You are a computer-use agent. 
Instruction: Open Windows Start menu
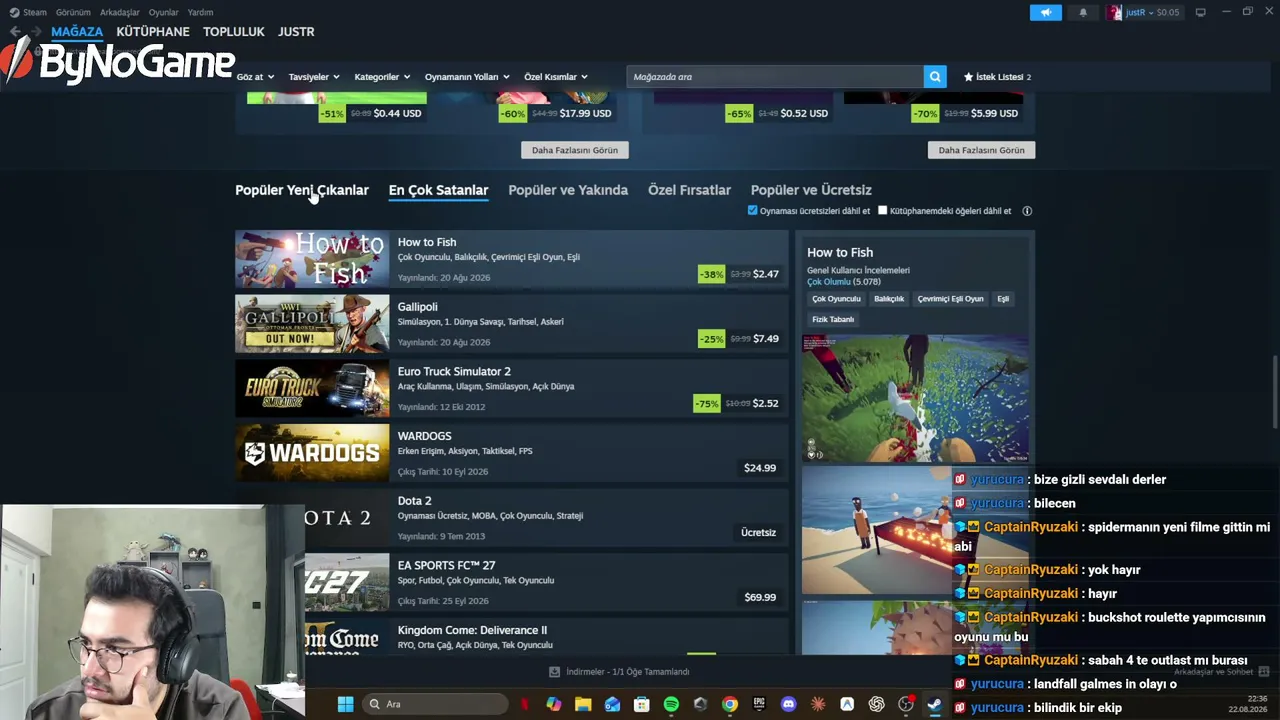coord(345,704)
